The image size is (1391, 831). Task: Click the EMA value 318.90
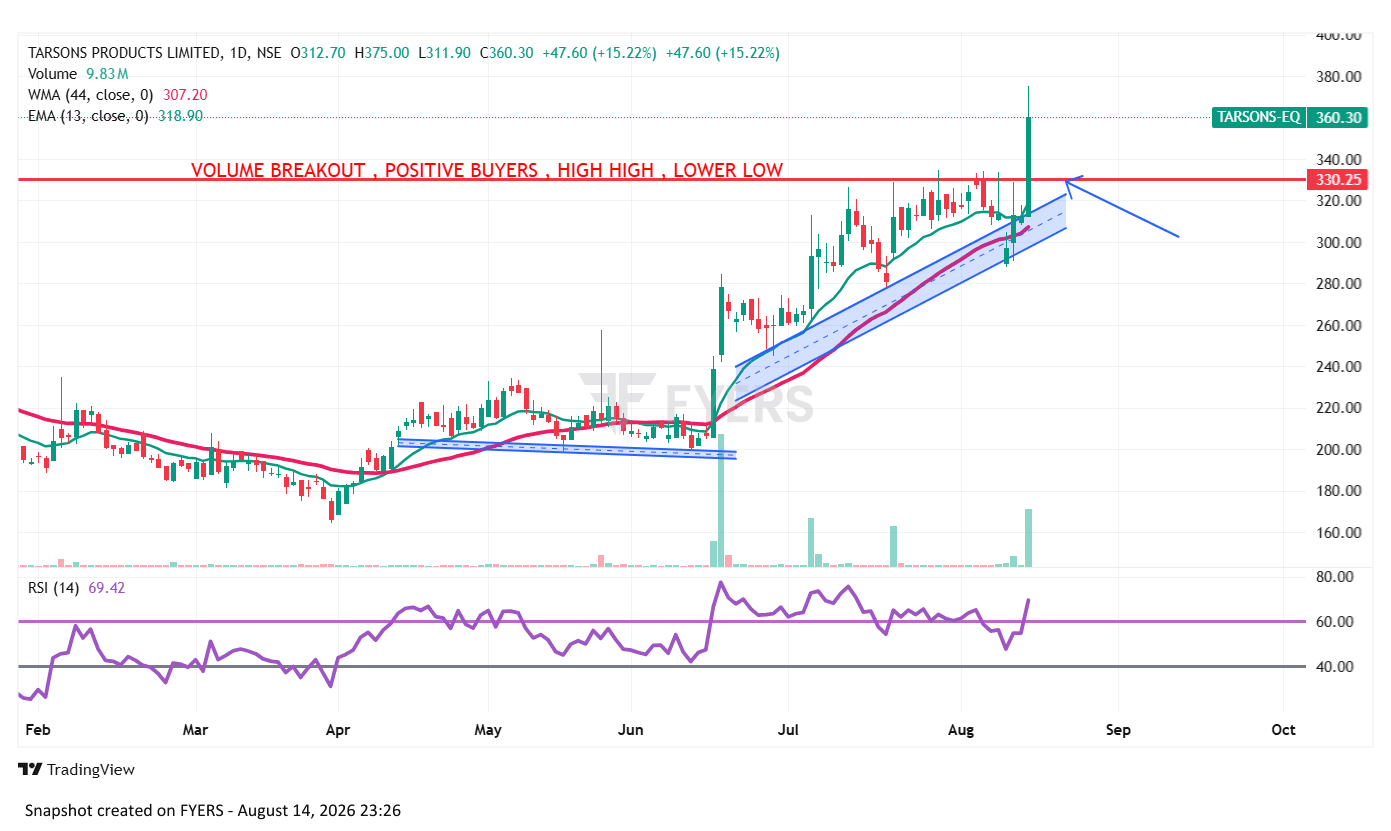pos(181,116)
